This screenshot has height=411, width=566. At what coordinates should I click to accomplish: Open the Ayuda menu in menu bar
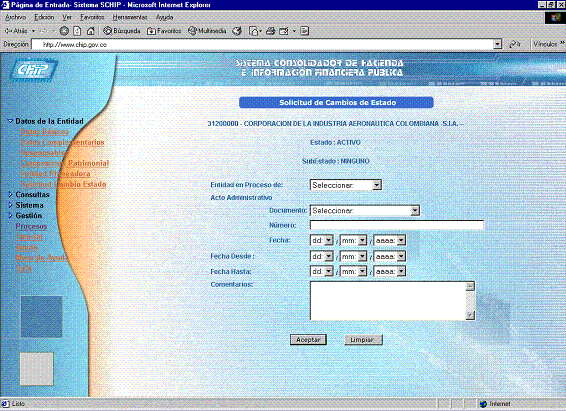pos(164,17)
